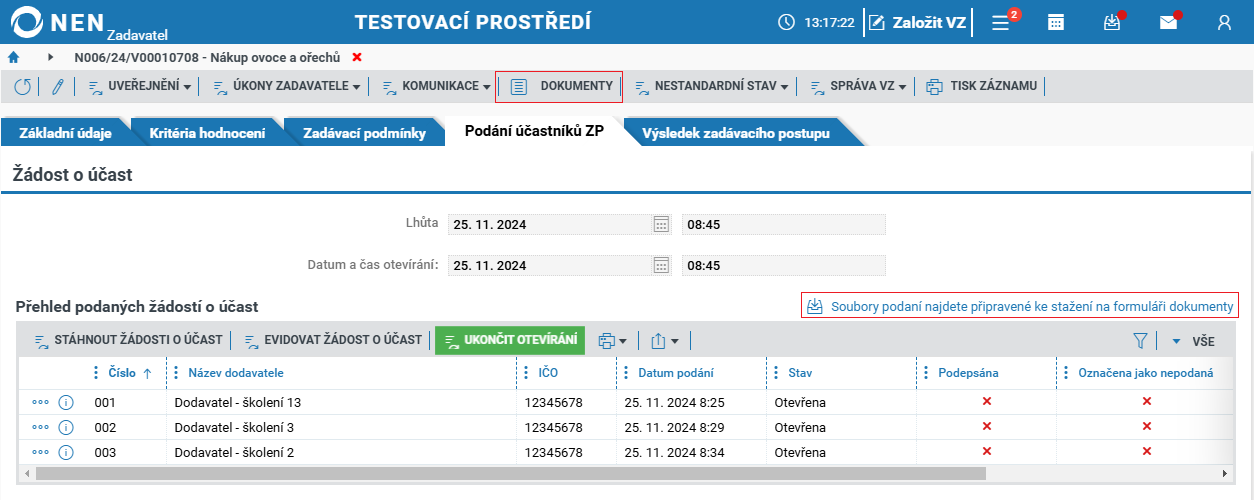
Task: Open the inbox download icon in header
Action: [x=1112, y=22]
